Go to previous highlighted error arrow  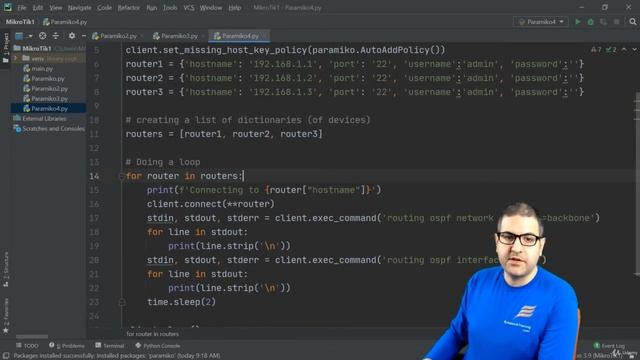[x=624, y=50]
